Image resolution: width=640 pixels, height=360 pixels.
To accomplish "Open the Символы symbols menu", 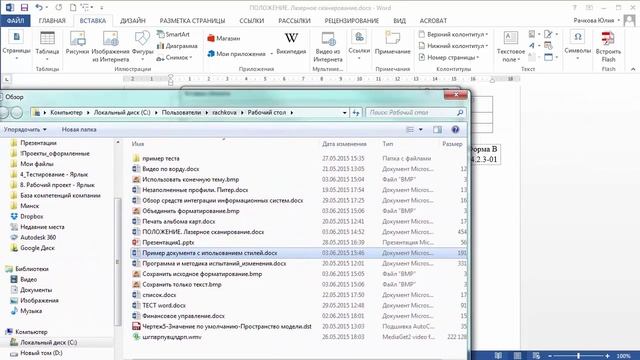I will click(x=578, y=46).
